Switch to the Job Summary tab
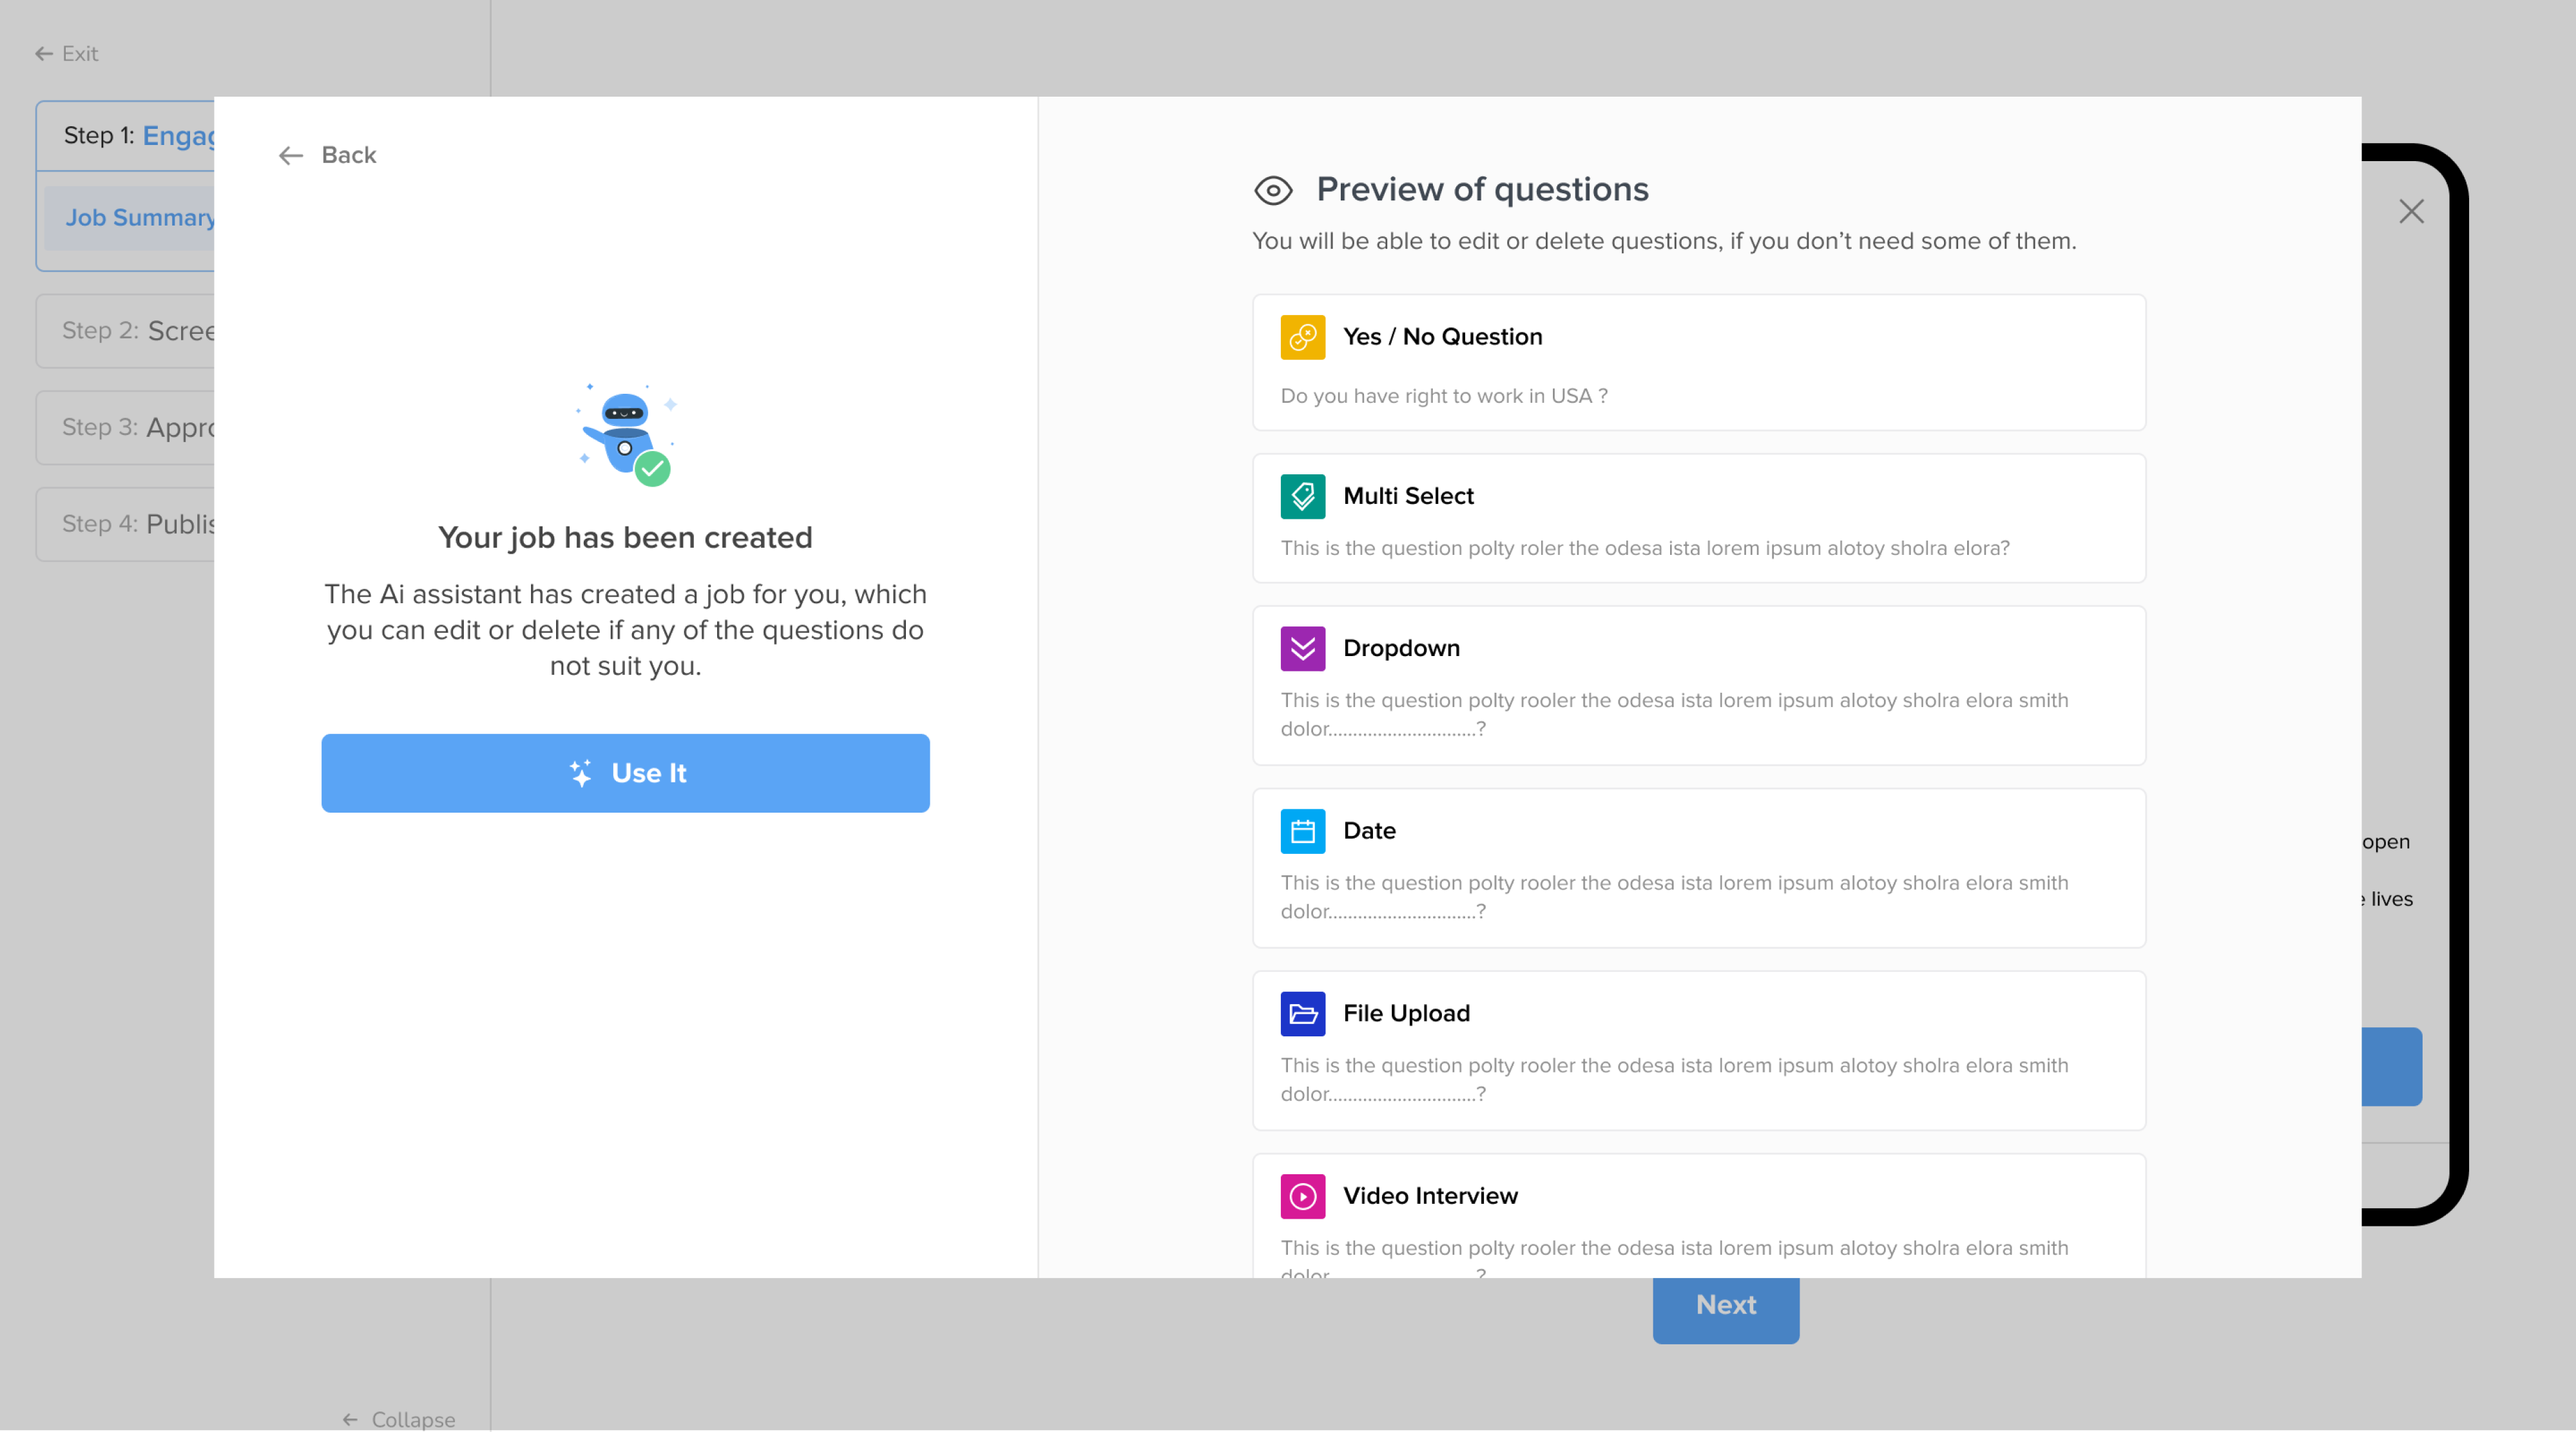 coord(142,217)
